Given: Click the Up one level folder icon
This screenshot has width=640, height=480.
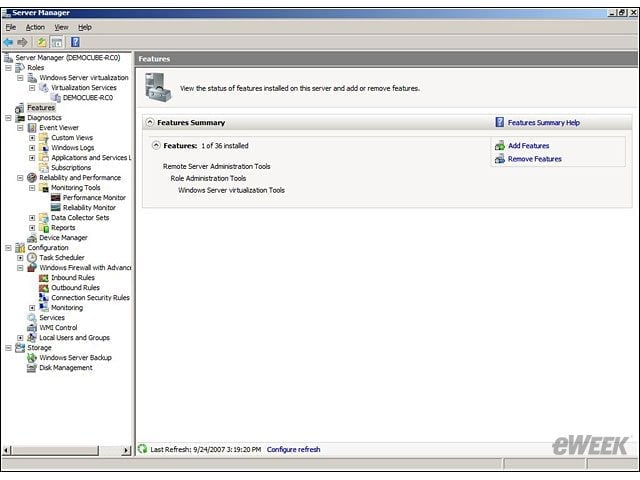Looking at the screenshot, I should point(41,42).
